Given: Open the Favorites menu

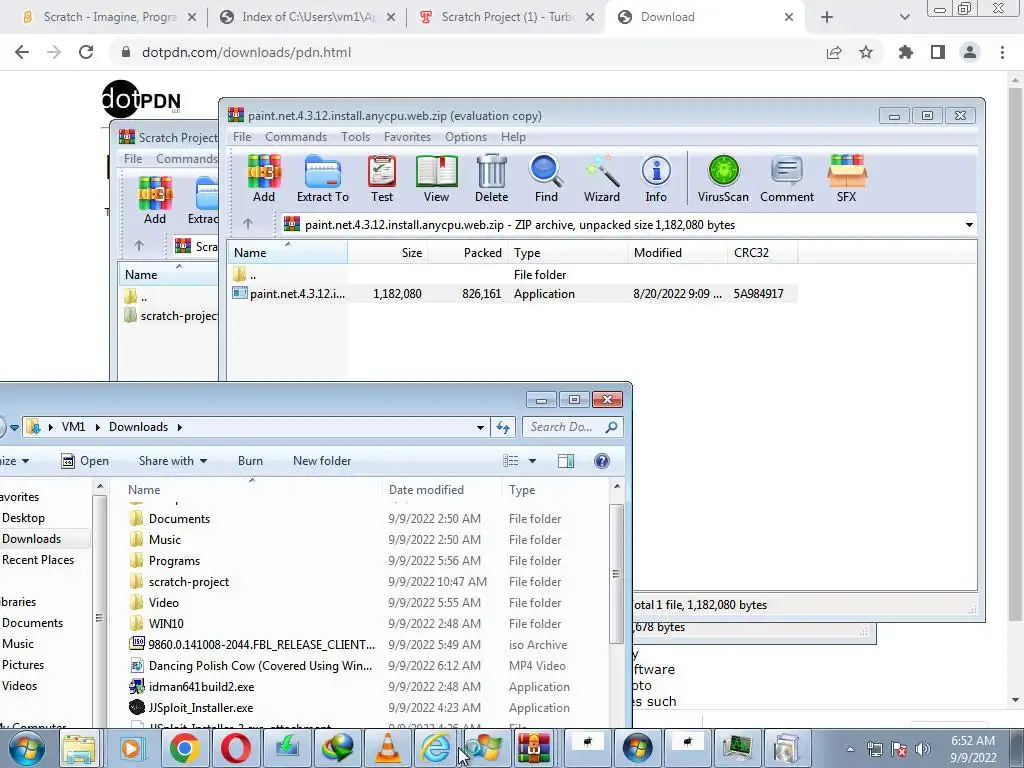Looking at the screenshot, I should point(408,137).
